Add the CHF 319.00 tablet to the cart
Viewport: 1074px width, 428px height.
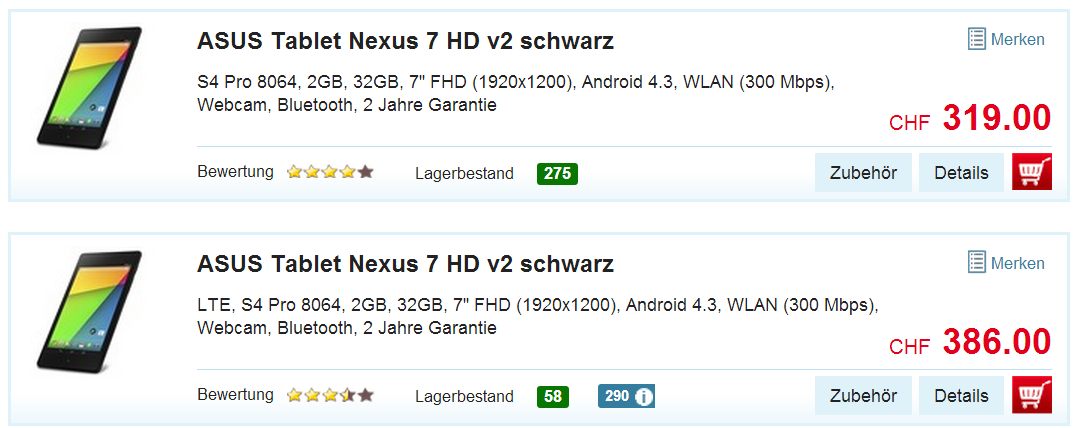1032,172
